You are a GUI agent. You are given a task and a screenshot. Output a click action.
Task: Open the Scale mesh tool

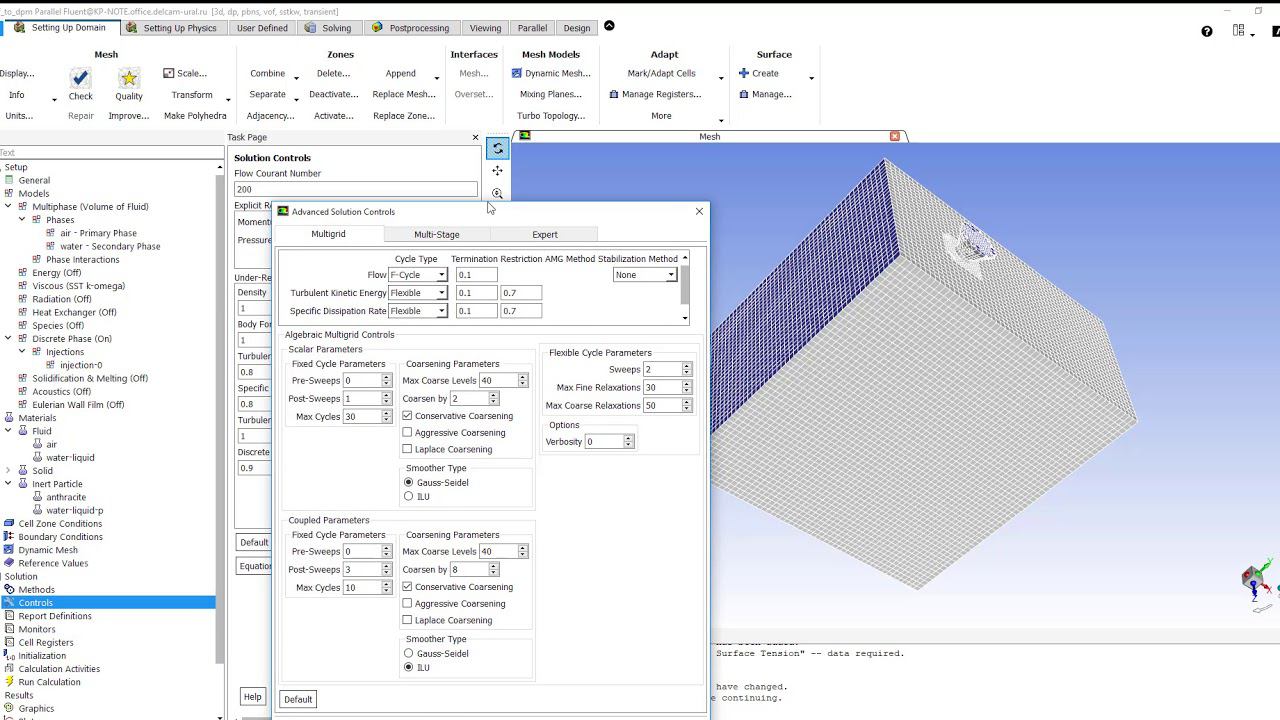[185, 73]
